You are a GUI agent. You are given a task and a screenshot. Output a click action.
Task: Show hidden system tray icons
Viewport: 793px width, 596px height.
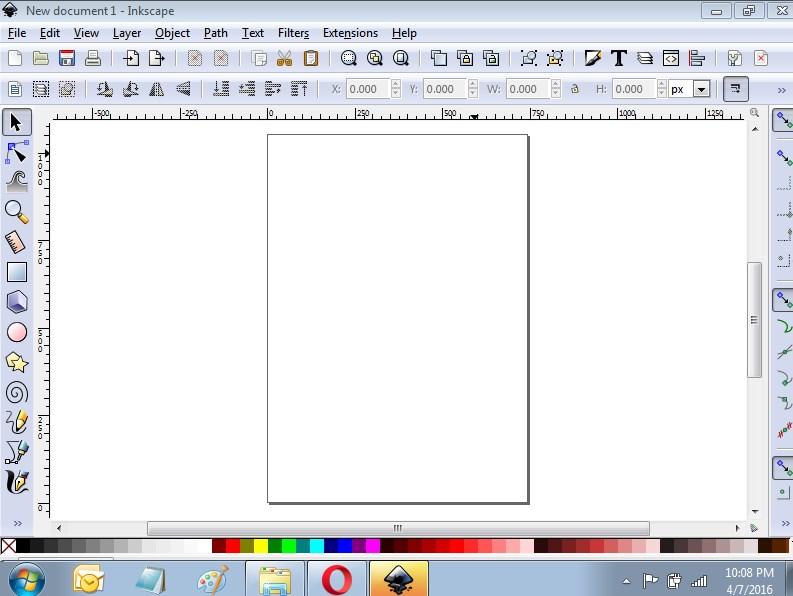[x=626, y=581]
